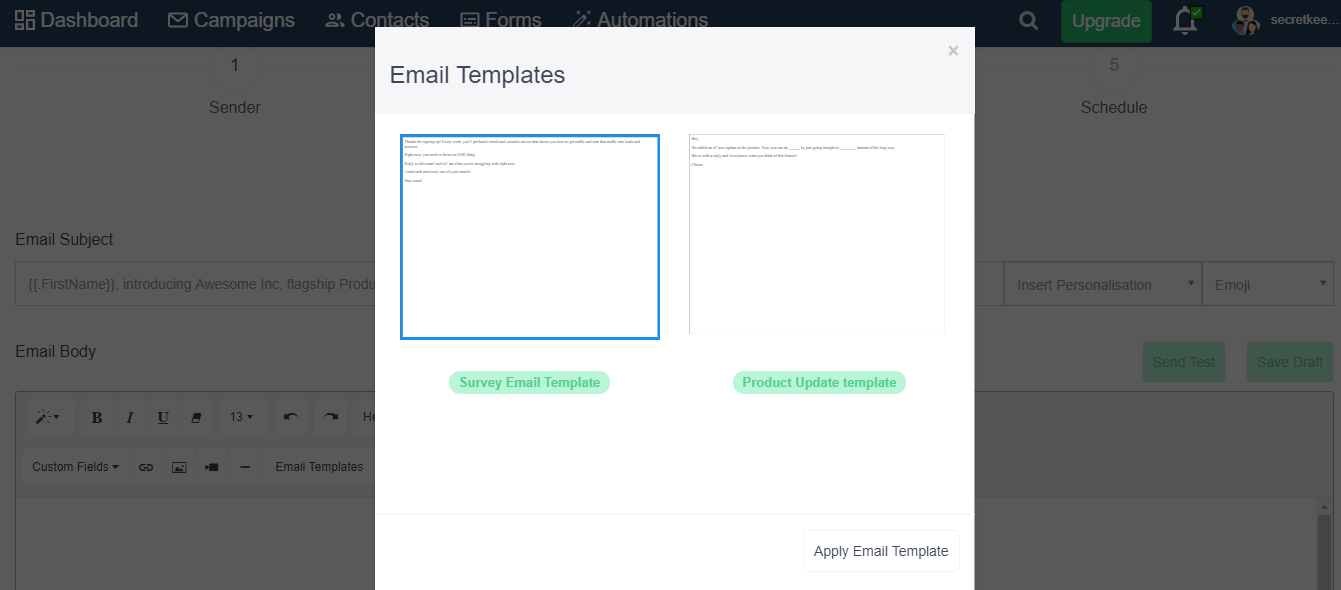
Task: Click the green Upgrade button
Action: click(x=1106, y=21)
